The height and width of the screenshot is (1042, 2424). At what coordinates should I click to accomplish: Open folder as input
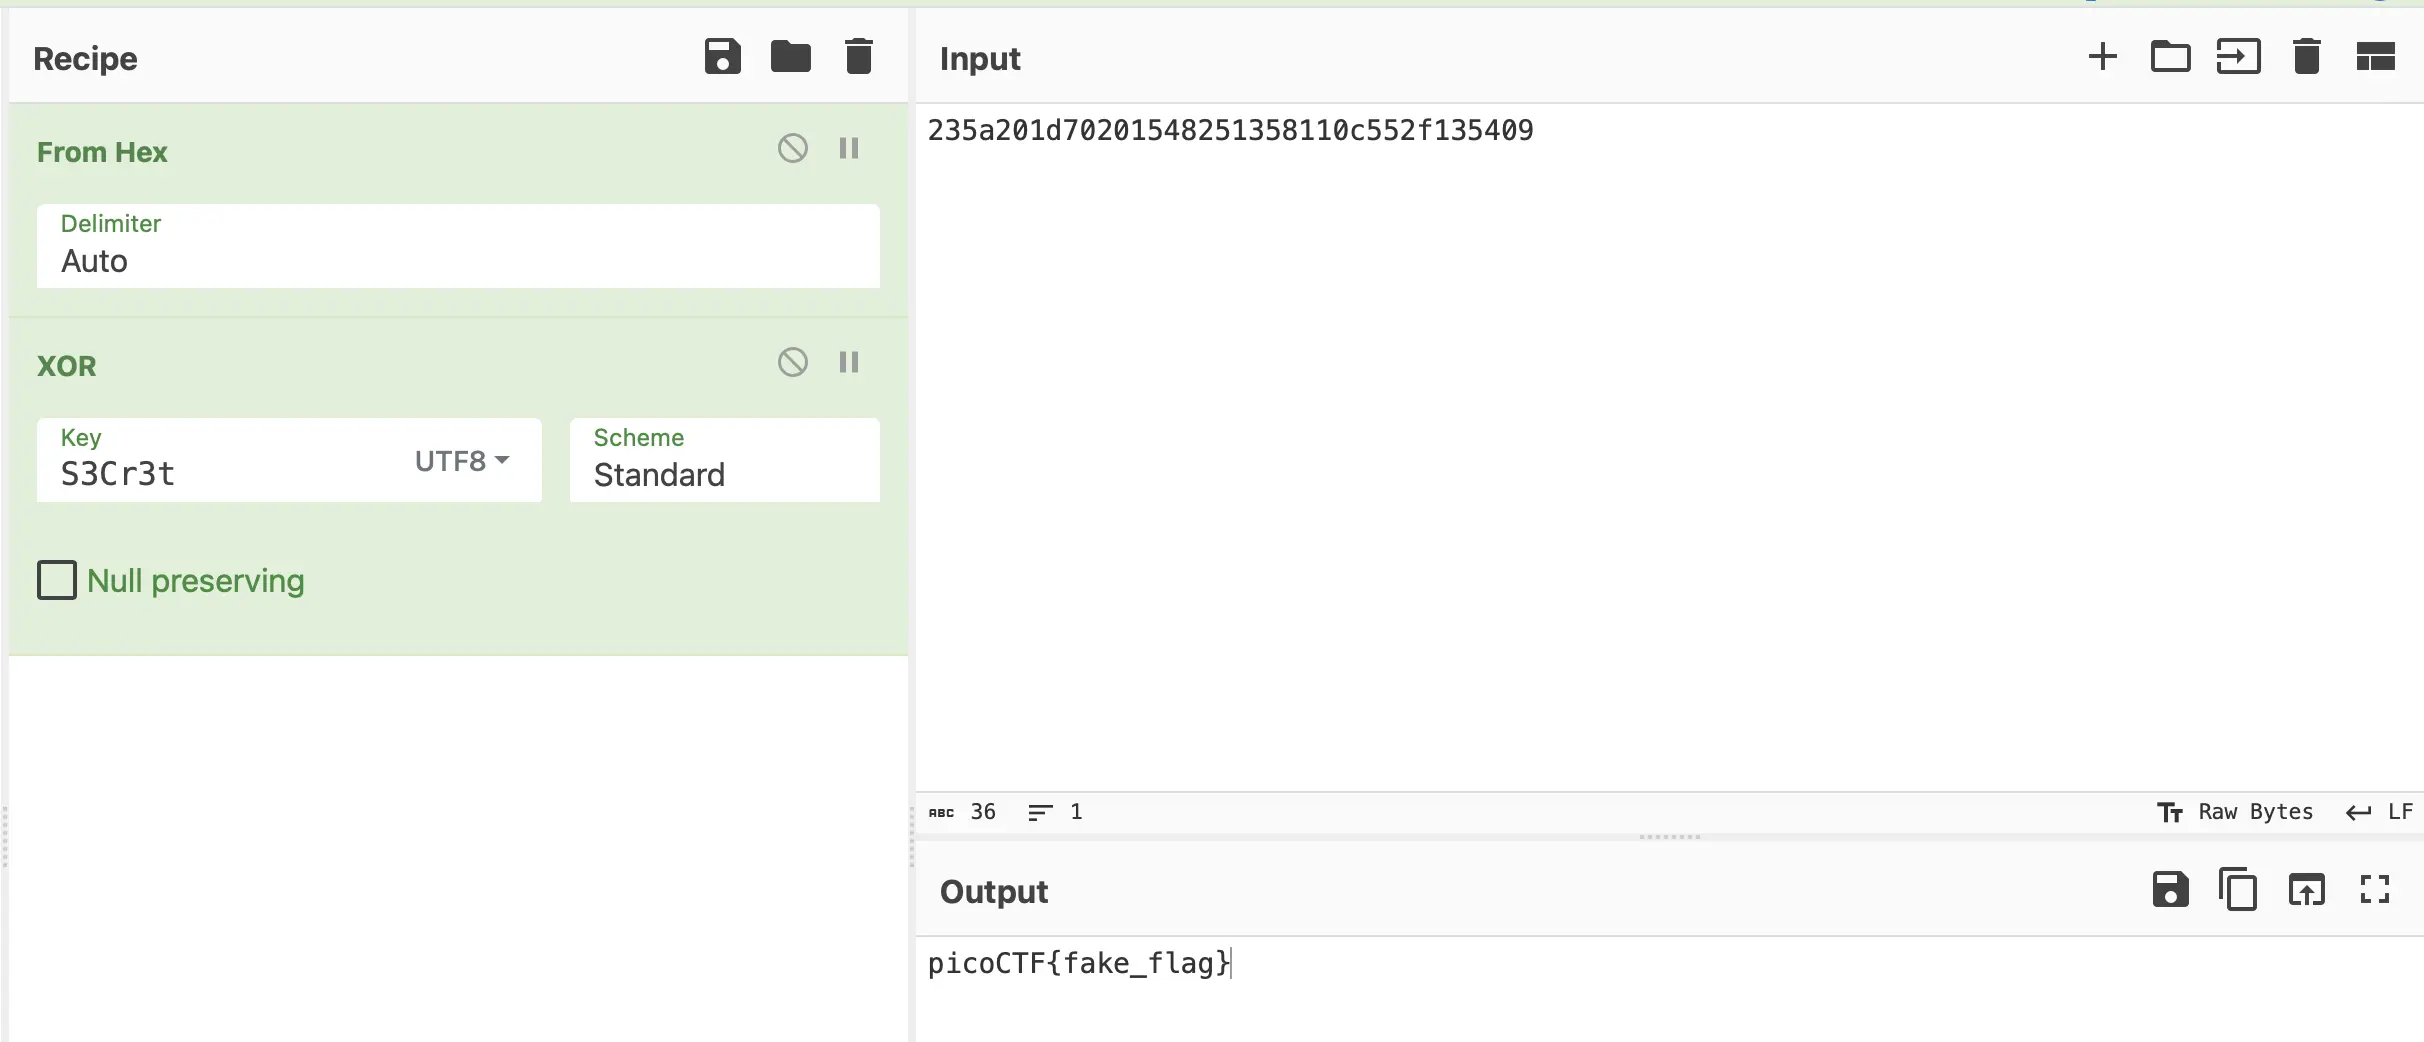tap(2170, 57)
